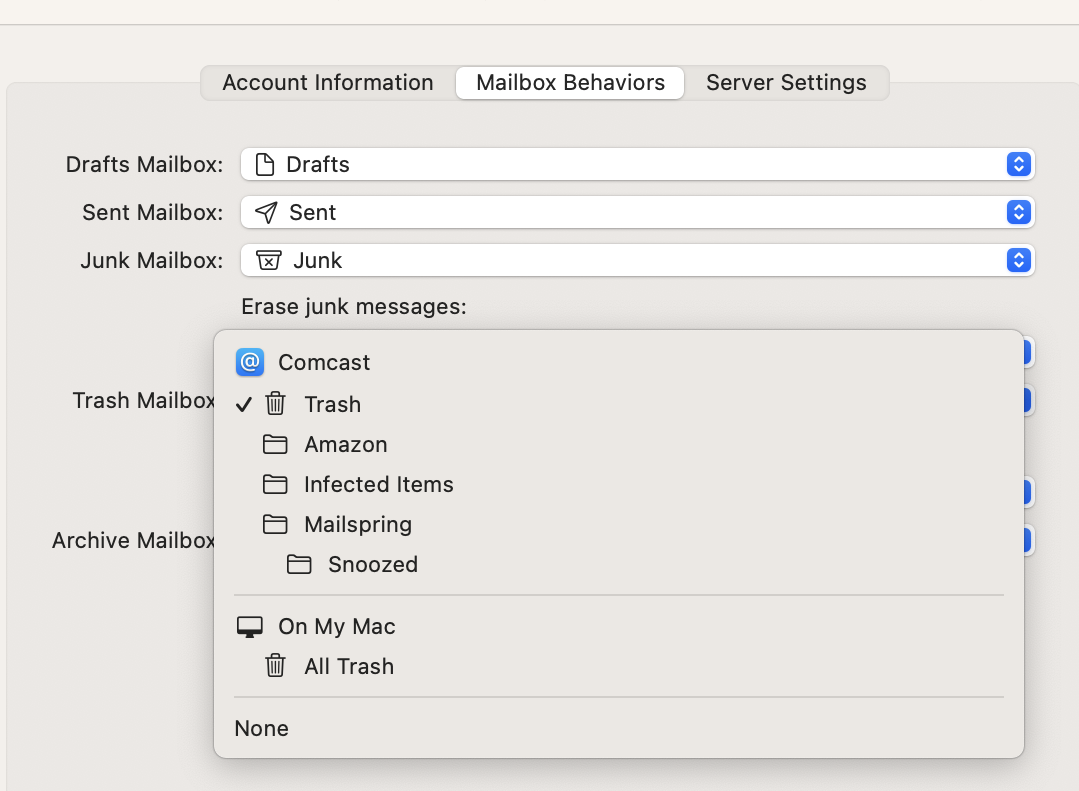
Task: Click the Trash Mailbox label
Action: [143, 400]
